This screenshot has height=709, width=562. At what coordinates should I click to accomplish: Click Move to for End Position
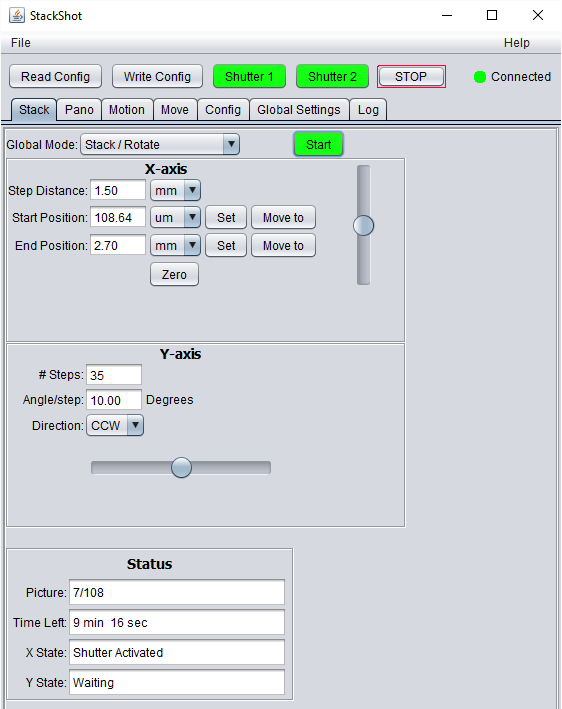pyautogui.click(x=283, y=246)
